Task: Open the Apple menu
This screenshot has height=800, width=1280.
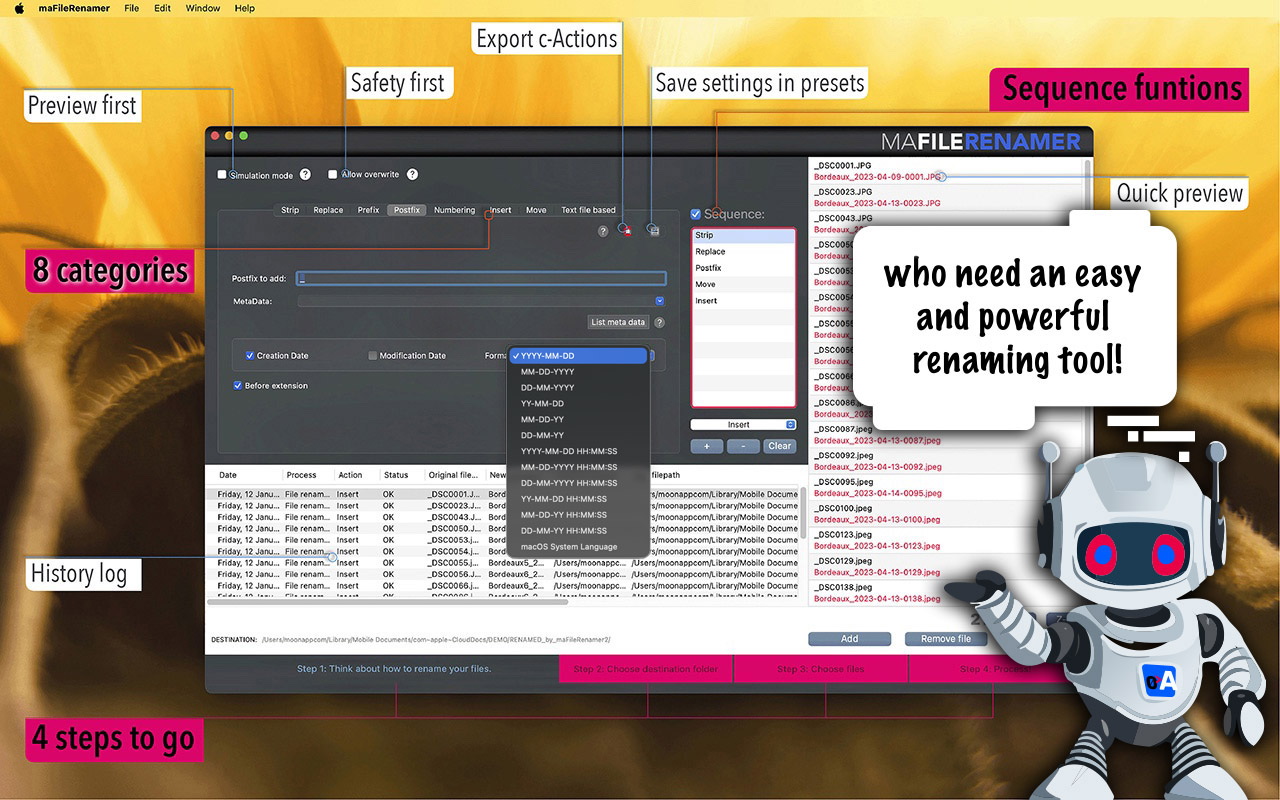Action: (x=18, y=8)
